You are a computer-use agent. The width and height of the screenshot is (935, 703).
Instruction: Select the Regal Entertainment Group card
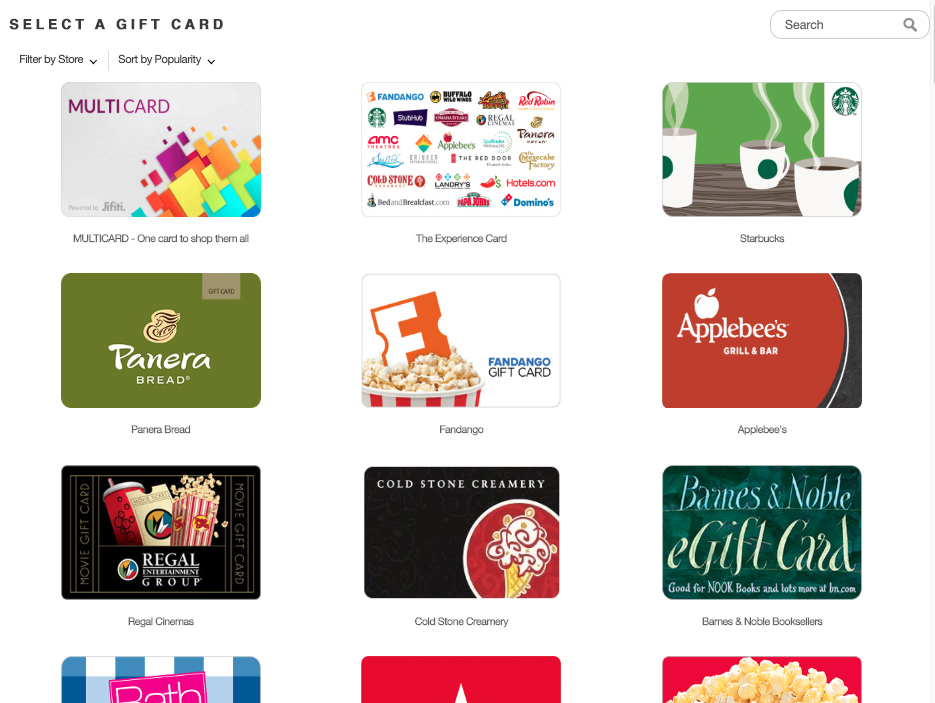coord(161,532)
